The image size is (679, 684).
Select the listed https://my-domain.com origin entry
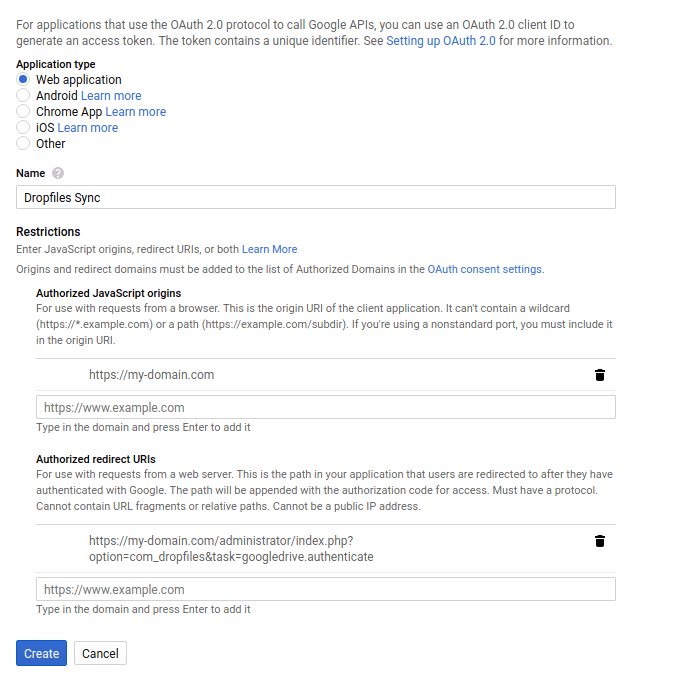coord(151,375)
